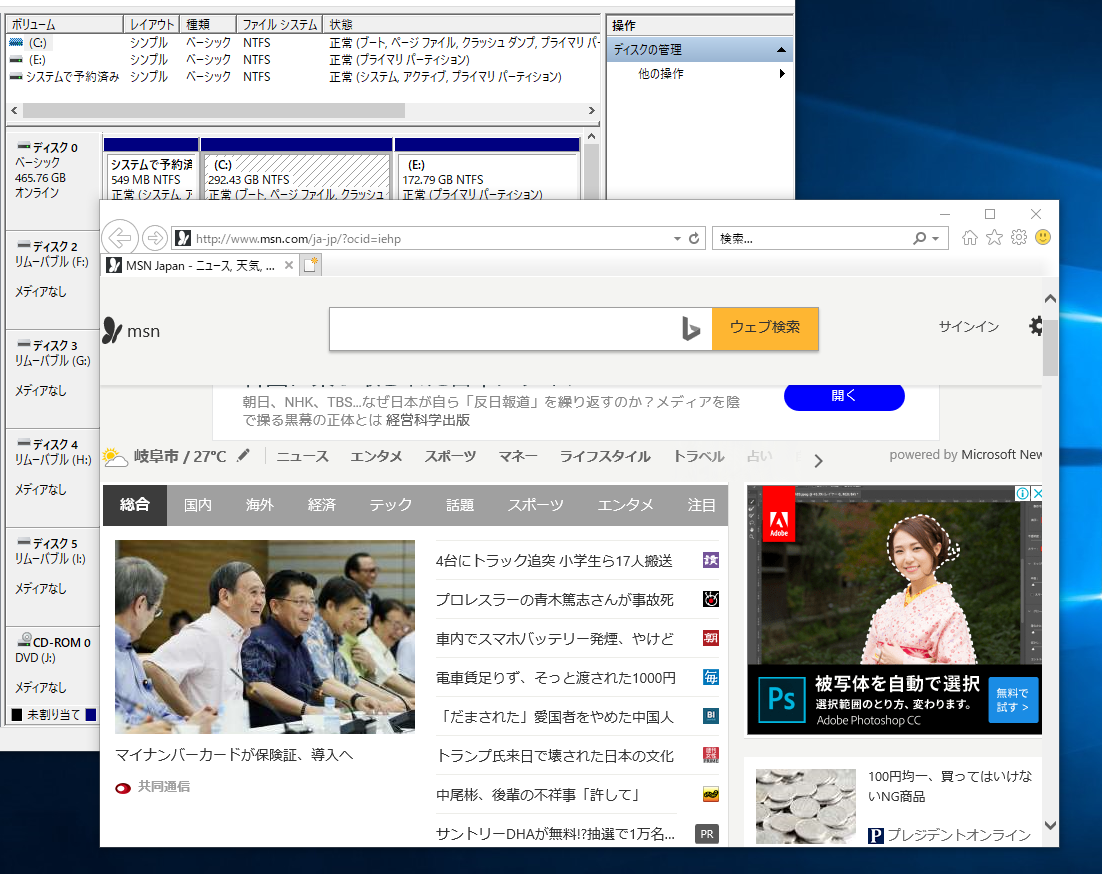Click the Bing logo in the search box
Viewport: 1102px width, 874px height.
691,328
